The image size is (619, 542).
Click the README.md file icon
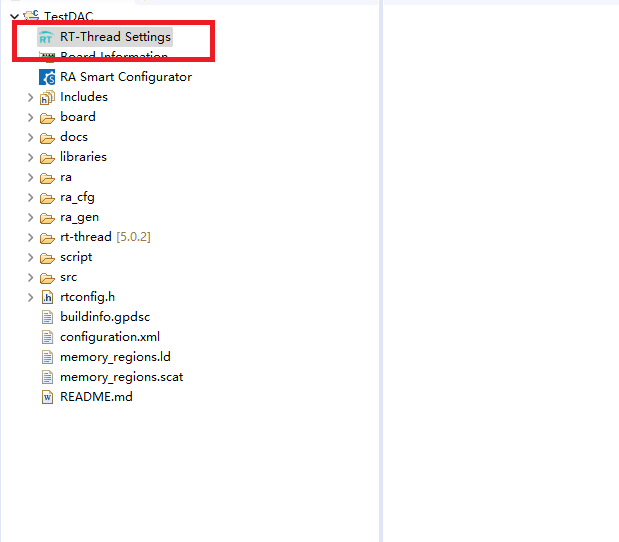[x=46, y=397]
